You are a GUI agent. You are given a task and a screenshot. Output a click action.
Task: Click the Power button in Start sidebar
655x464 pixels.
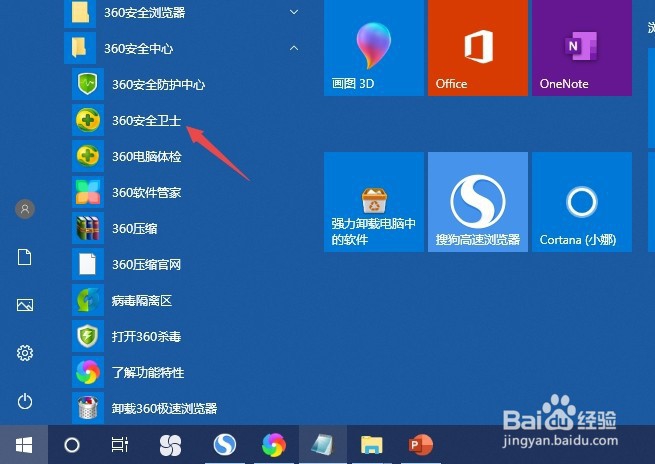25,401
